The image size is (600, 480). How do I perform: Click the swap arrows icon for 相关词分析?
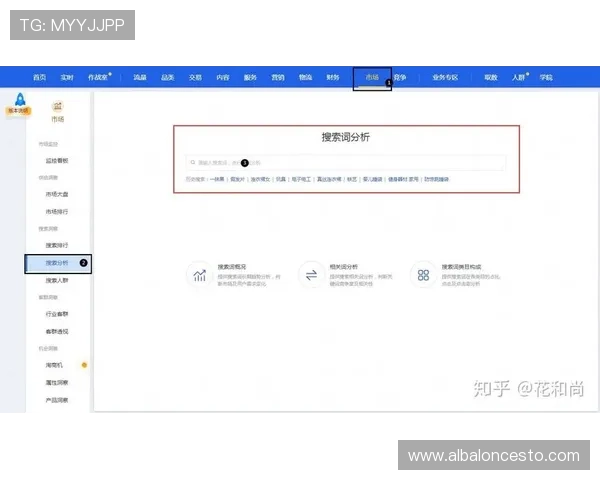(x=311, y=275)
